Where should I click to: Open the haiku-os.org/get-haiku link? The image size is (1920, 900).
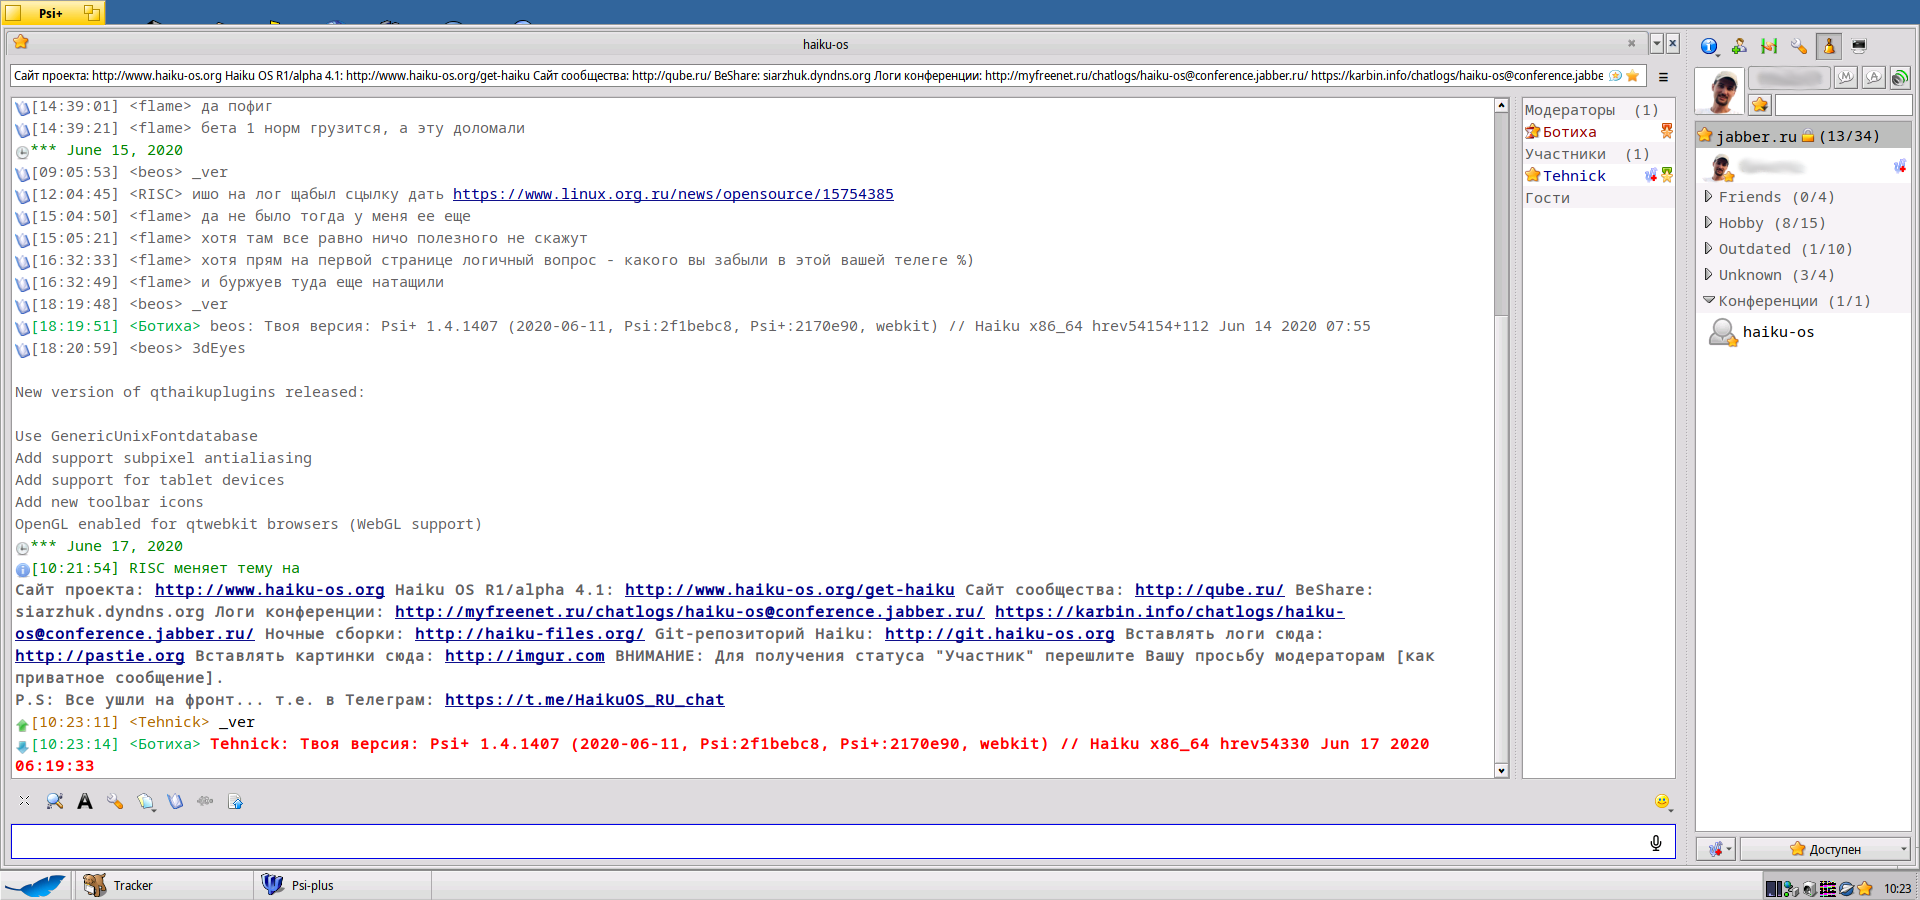pyautogui.click(x=790, y=590)
